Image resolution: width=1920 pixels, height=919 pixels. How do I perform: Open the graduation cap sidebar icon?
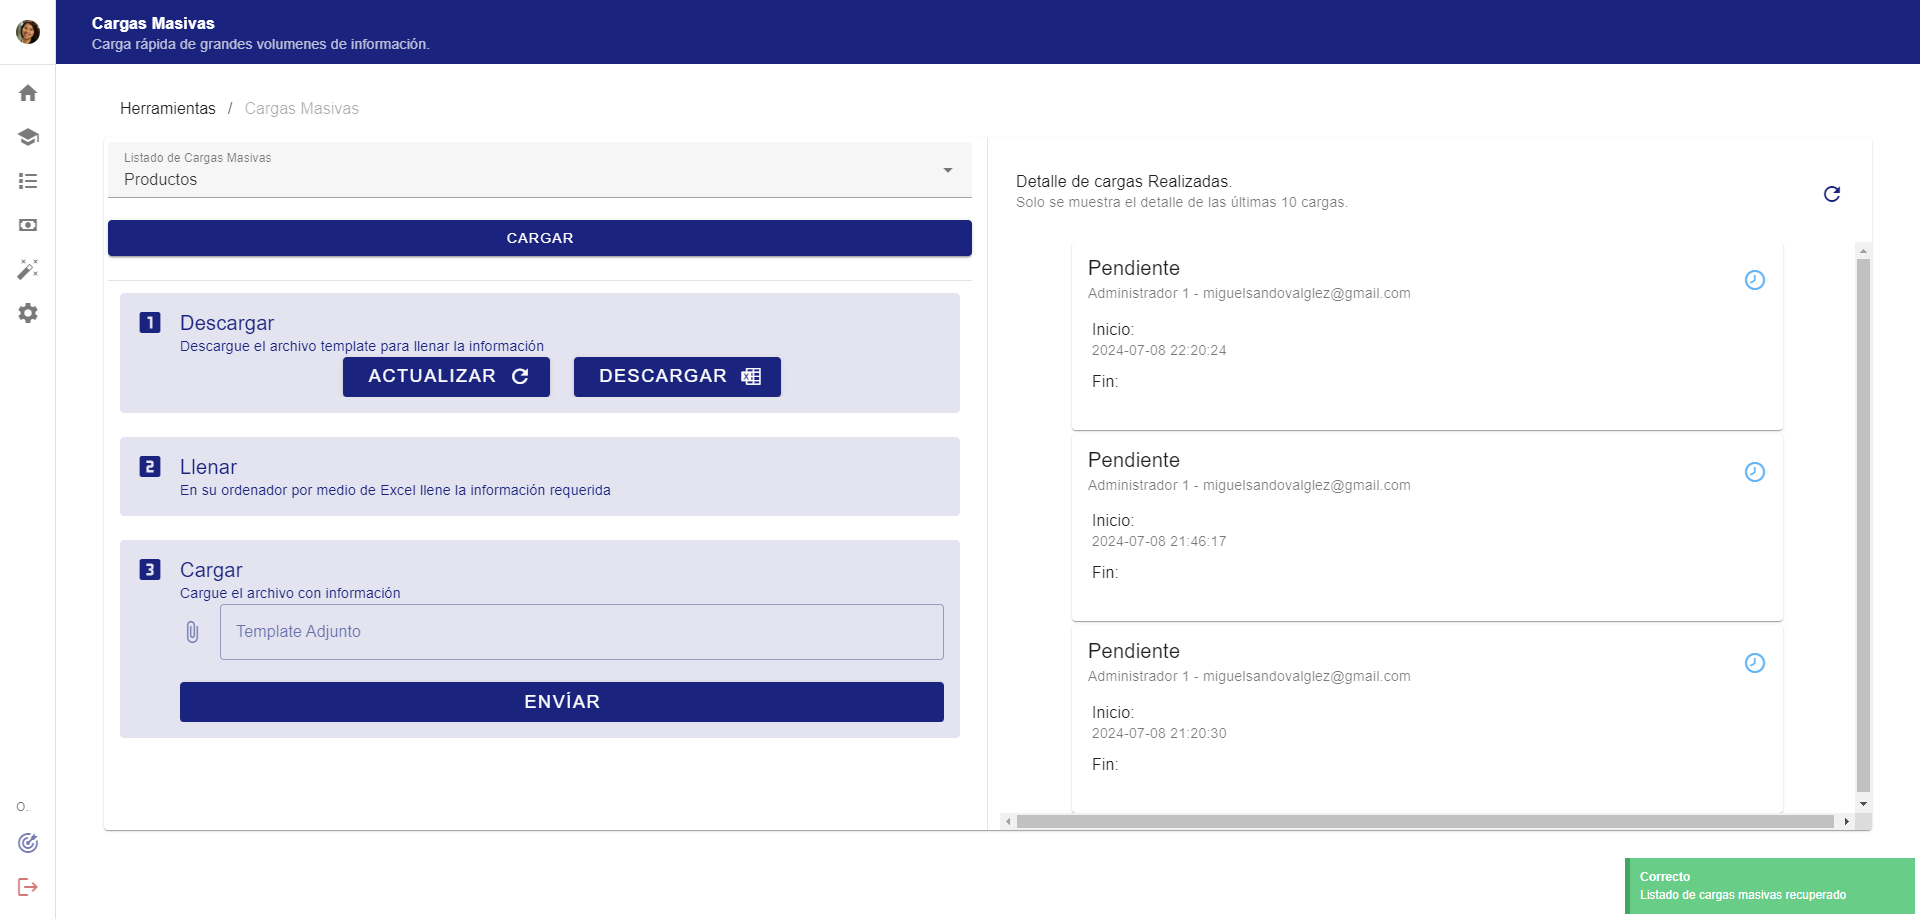[28, 137]
